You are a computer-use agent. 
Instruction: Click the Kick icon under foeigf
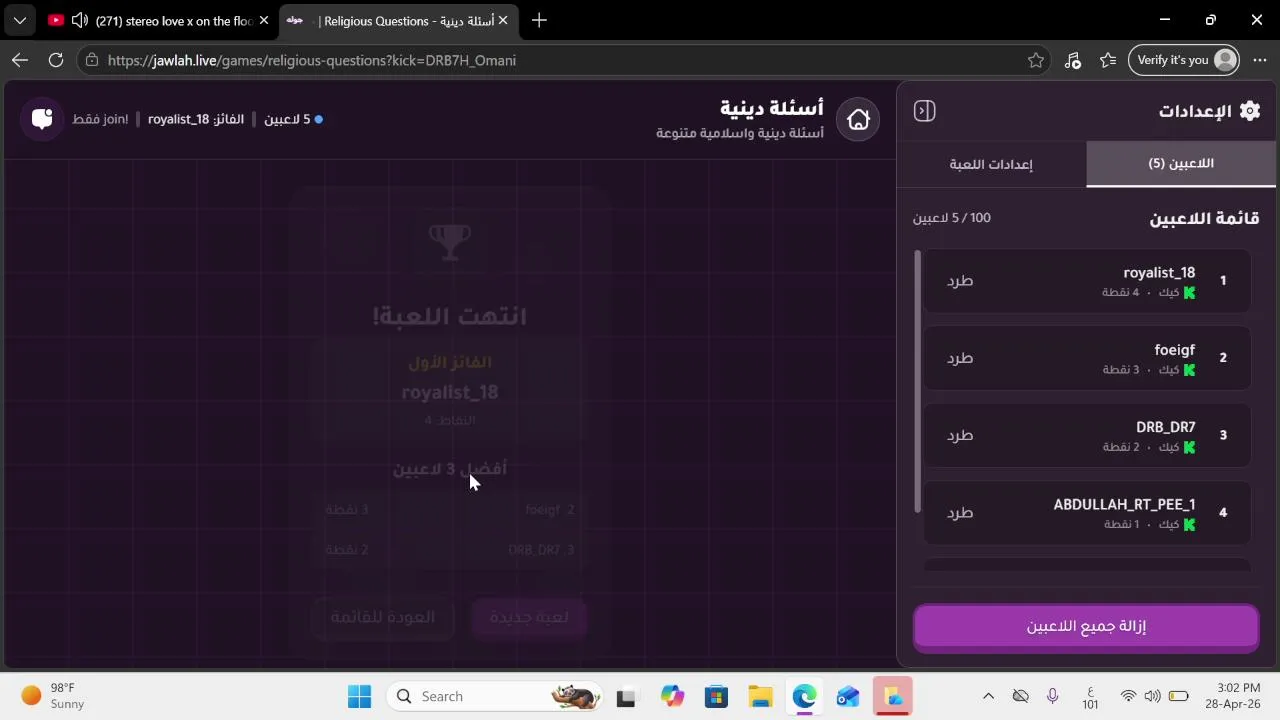click(x=1189, y=370)
